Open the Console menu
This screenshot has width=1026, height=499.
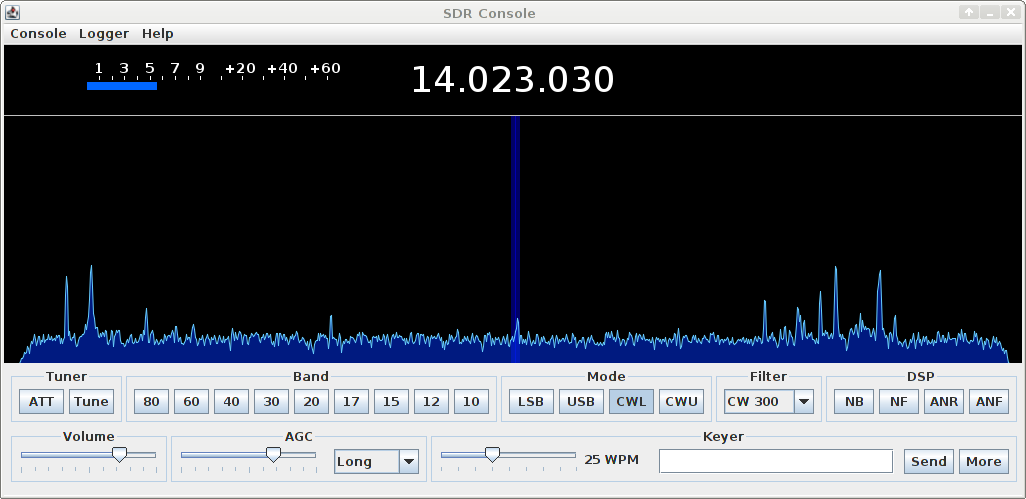coord(38,33)
